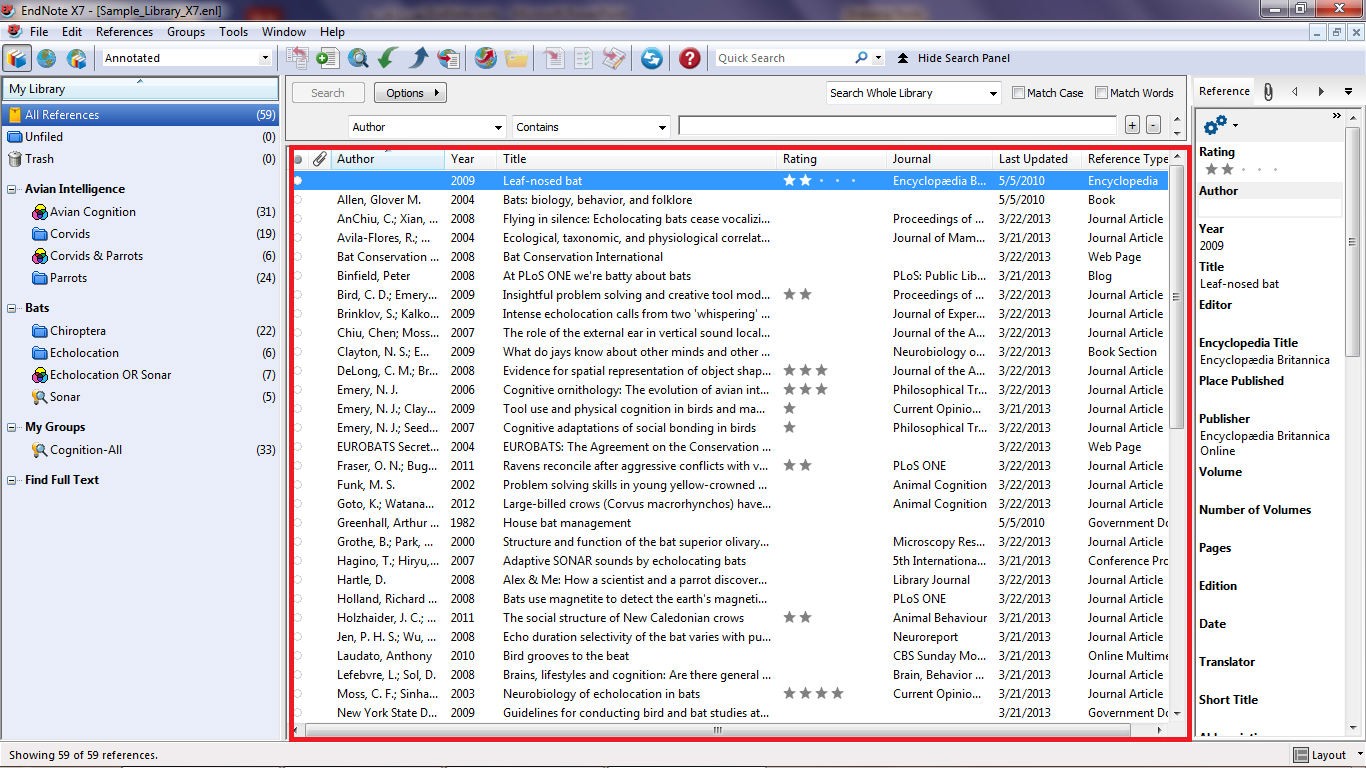Click the Search button
This screenshot has width=1366, height=768.
(327, 93)
